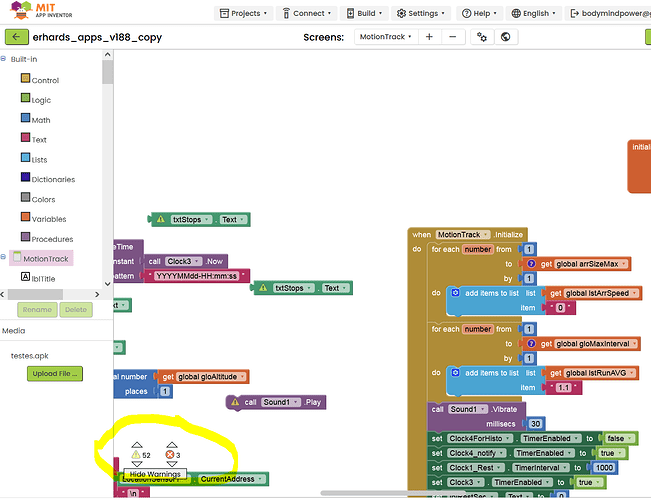Collapse the Built-in blocks tree
This screenshot has width=651, height=500.
pyautogui.click(x=5, y=60)
